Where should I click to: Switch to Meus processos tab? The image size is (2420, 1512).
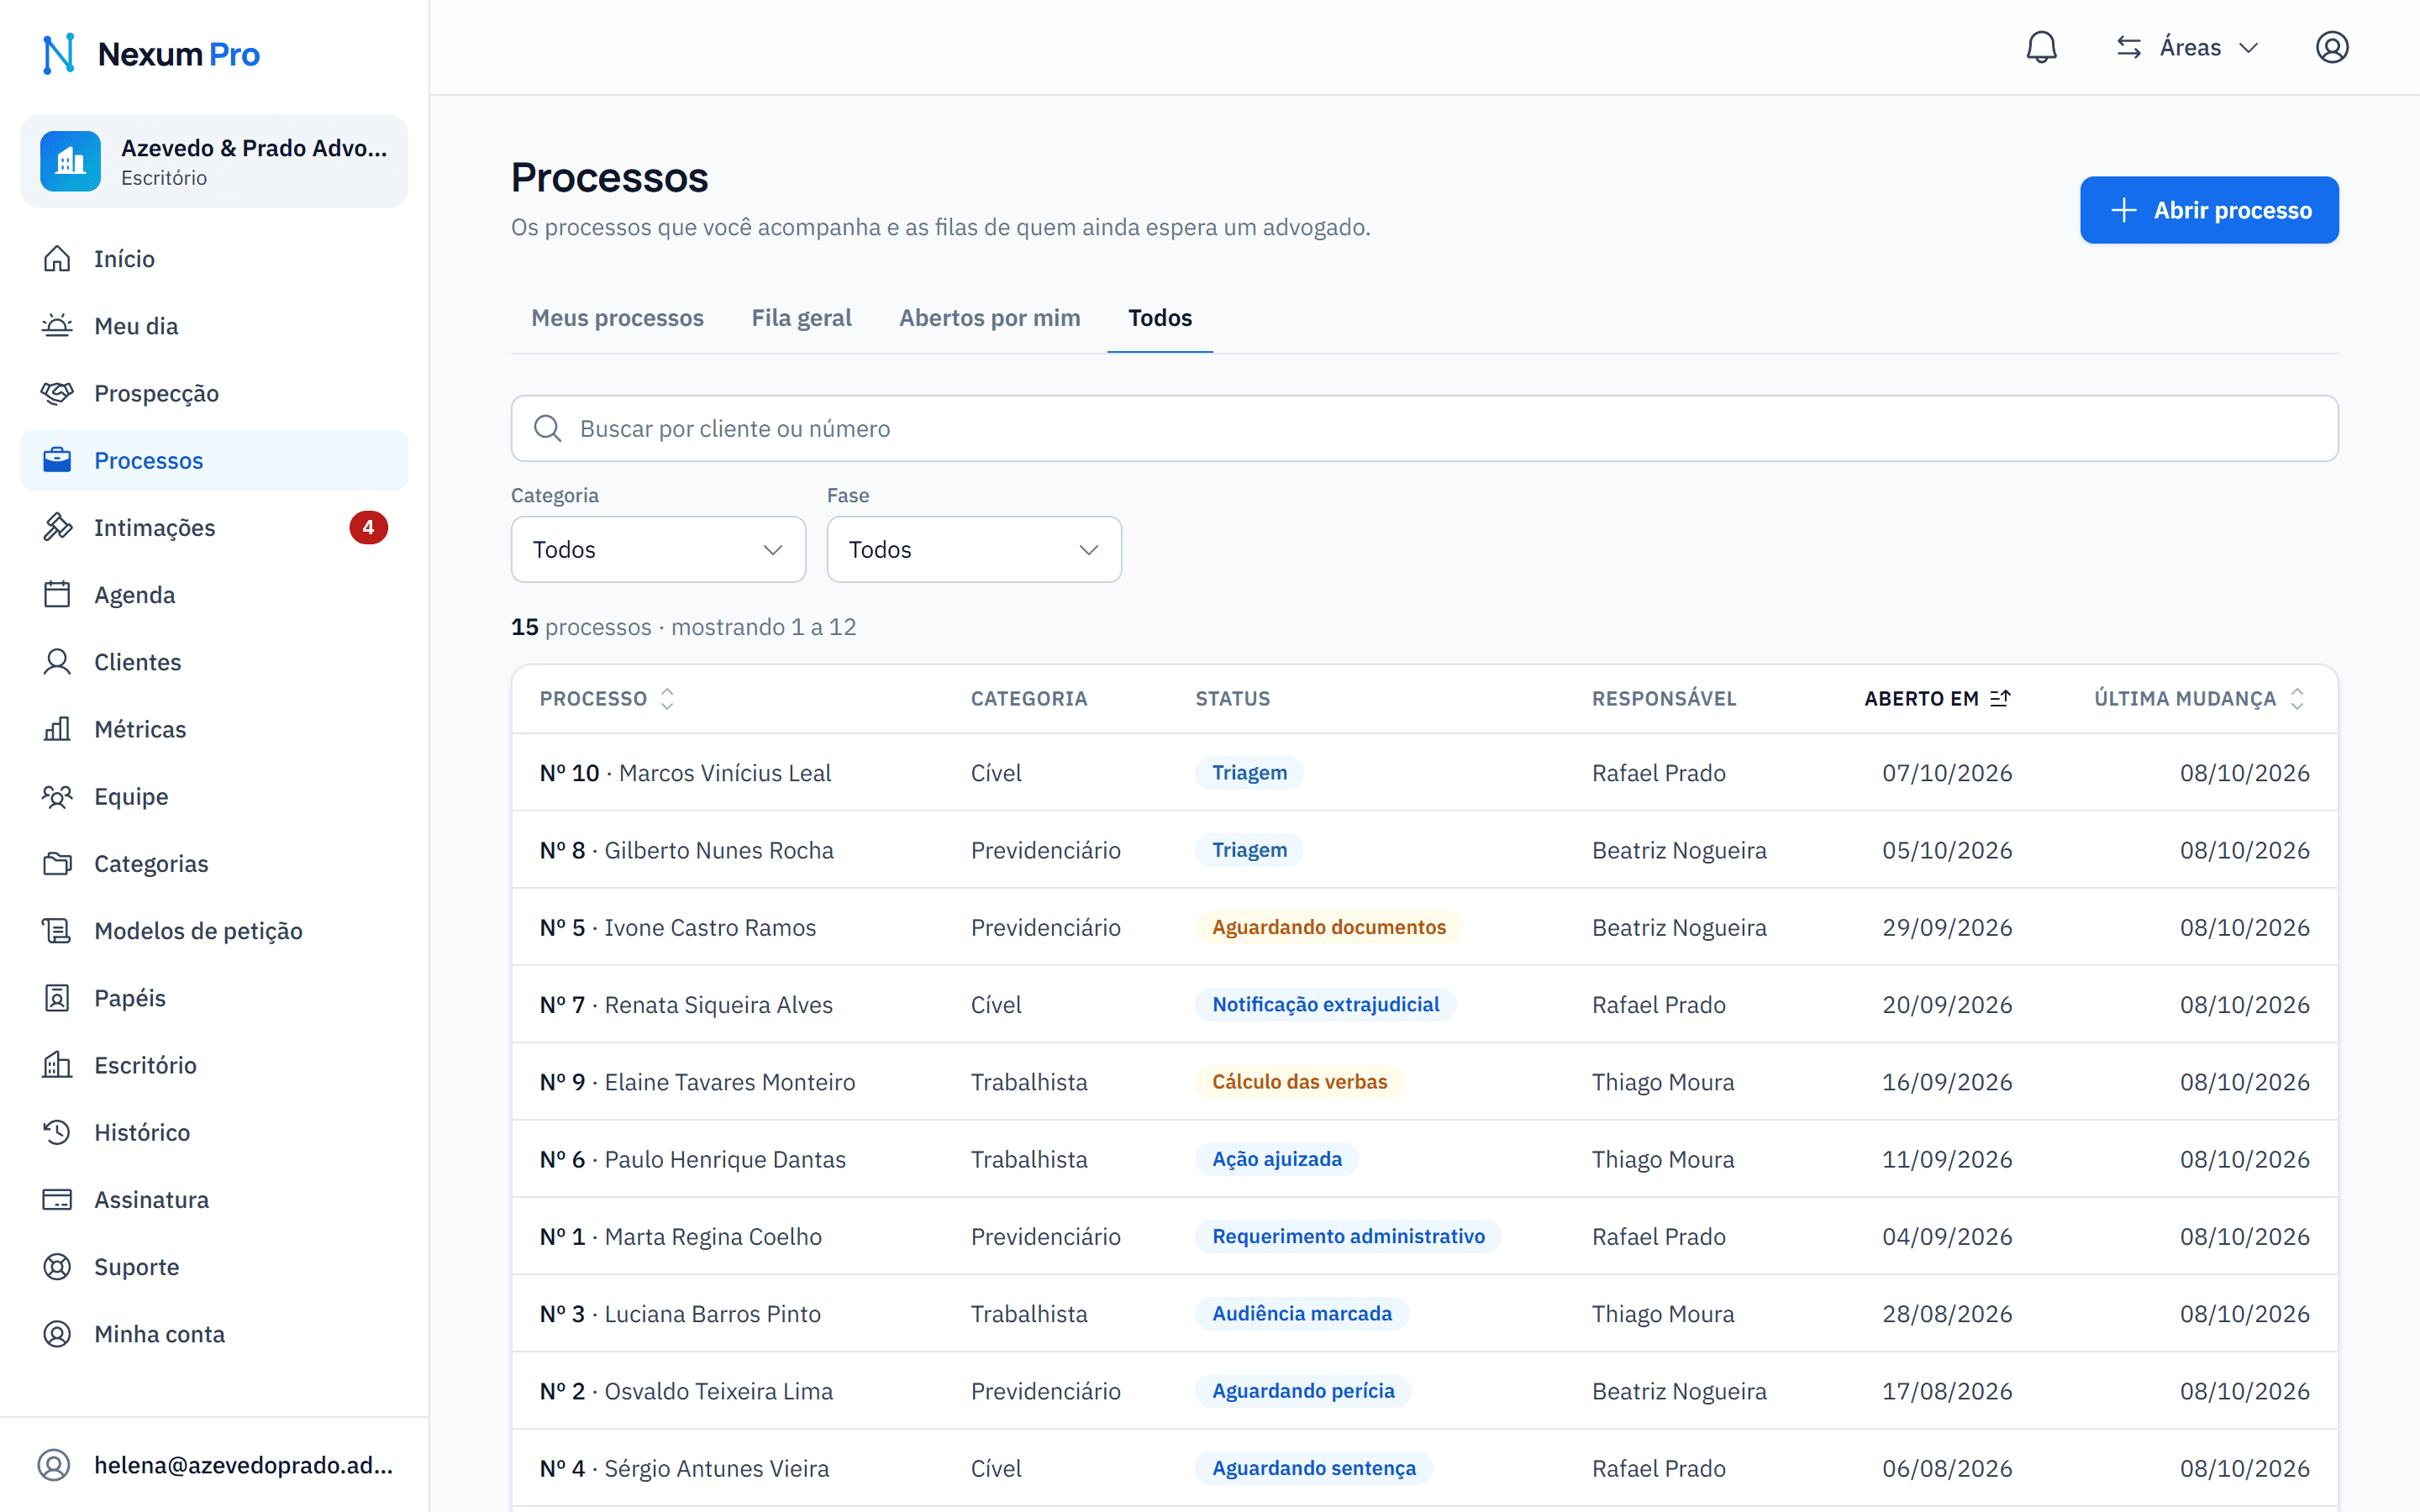(617, 318)
